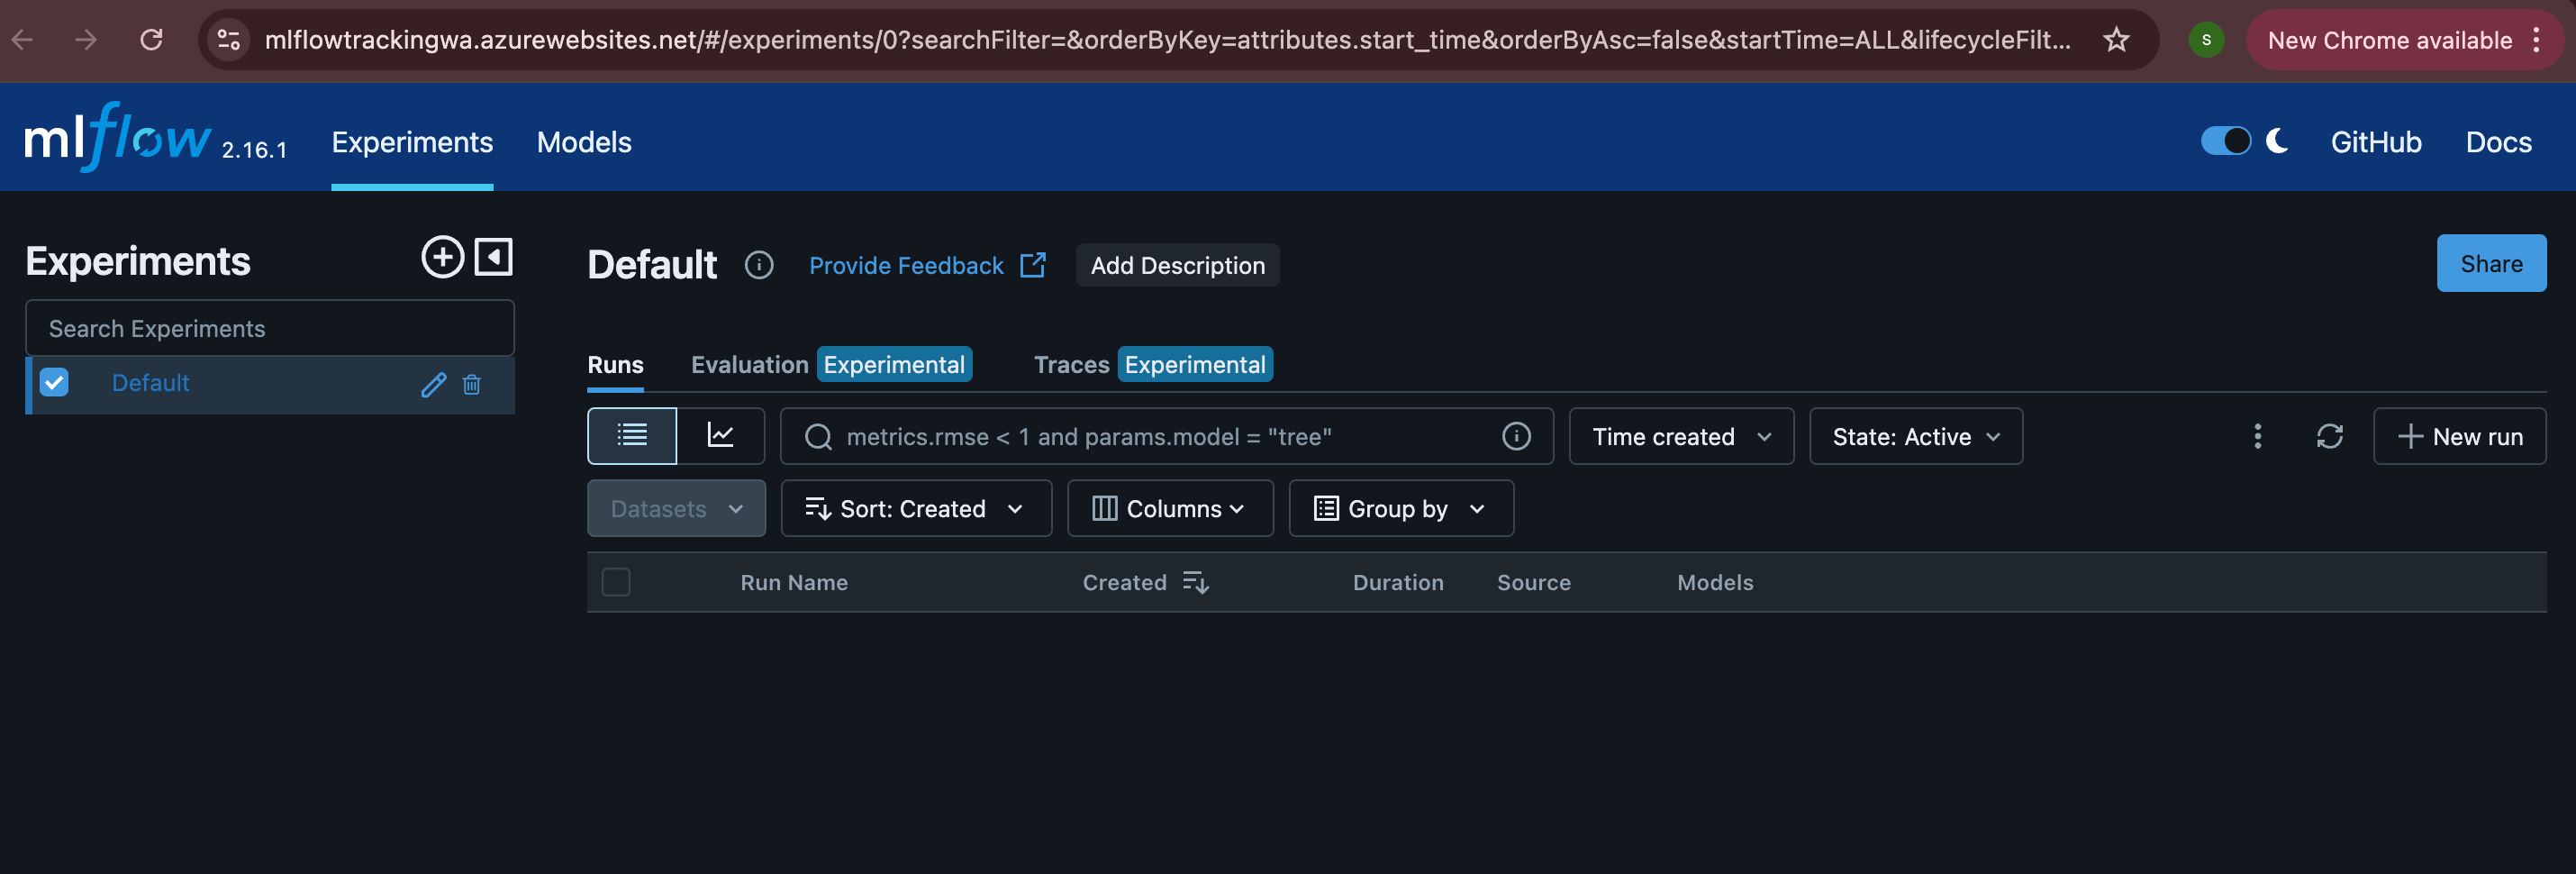This screenshot has width=2576, height=874.
Task: Open the Time created dropdown
Action: pyautogui.click(x=1681, y=436)
